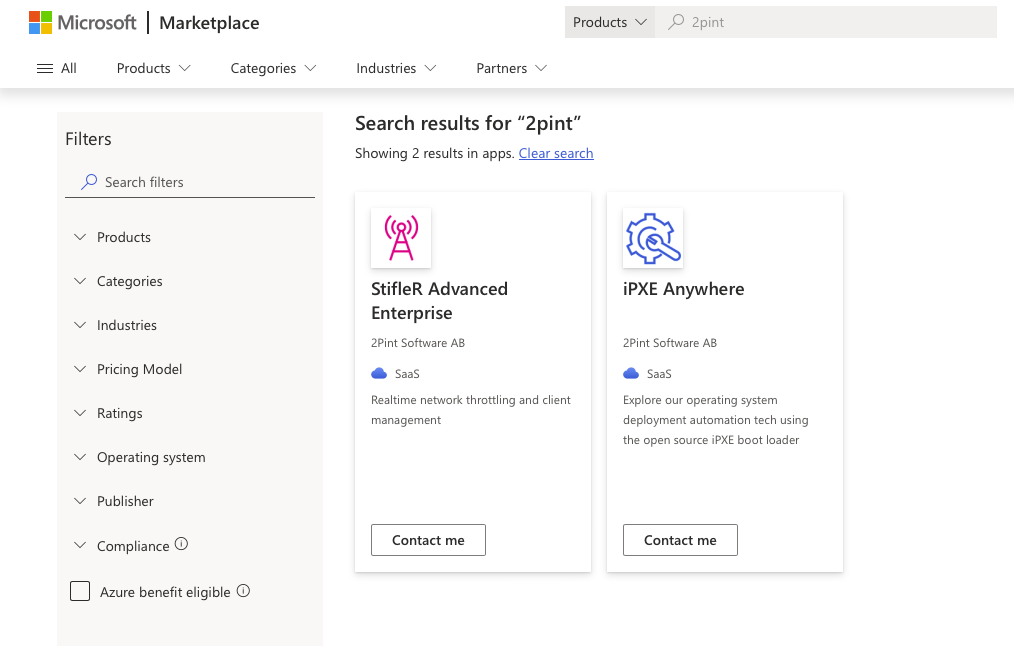
Task: Enable Azure benefit eligible checkbox
Action: click(80, 591)
